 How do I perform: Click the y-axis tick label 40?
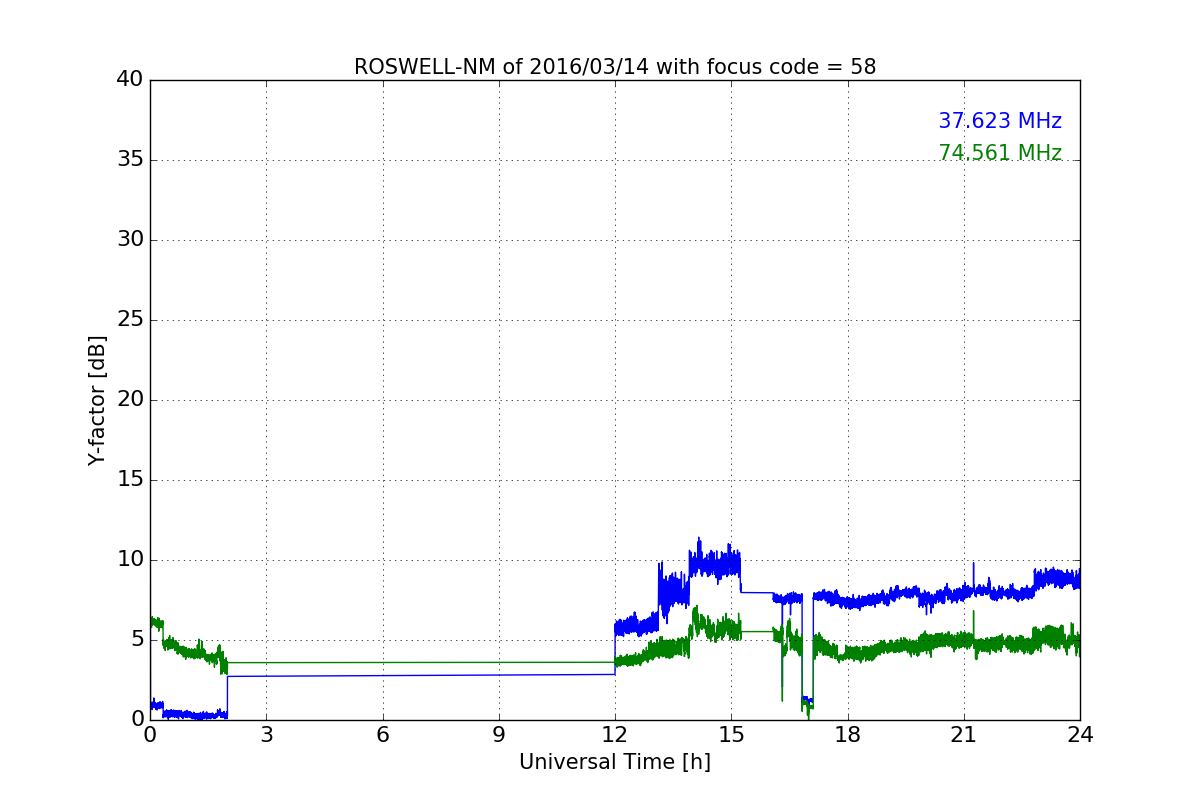tap(130, 80)
